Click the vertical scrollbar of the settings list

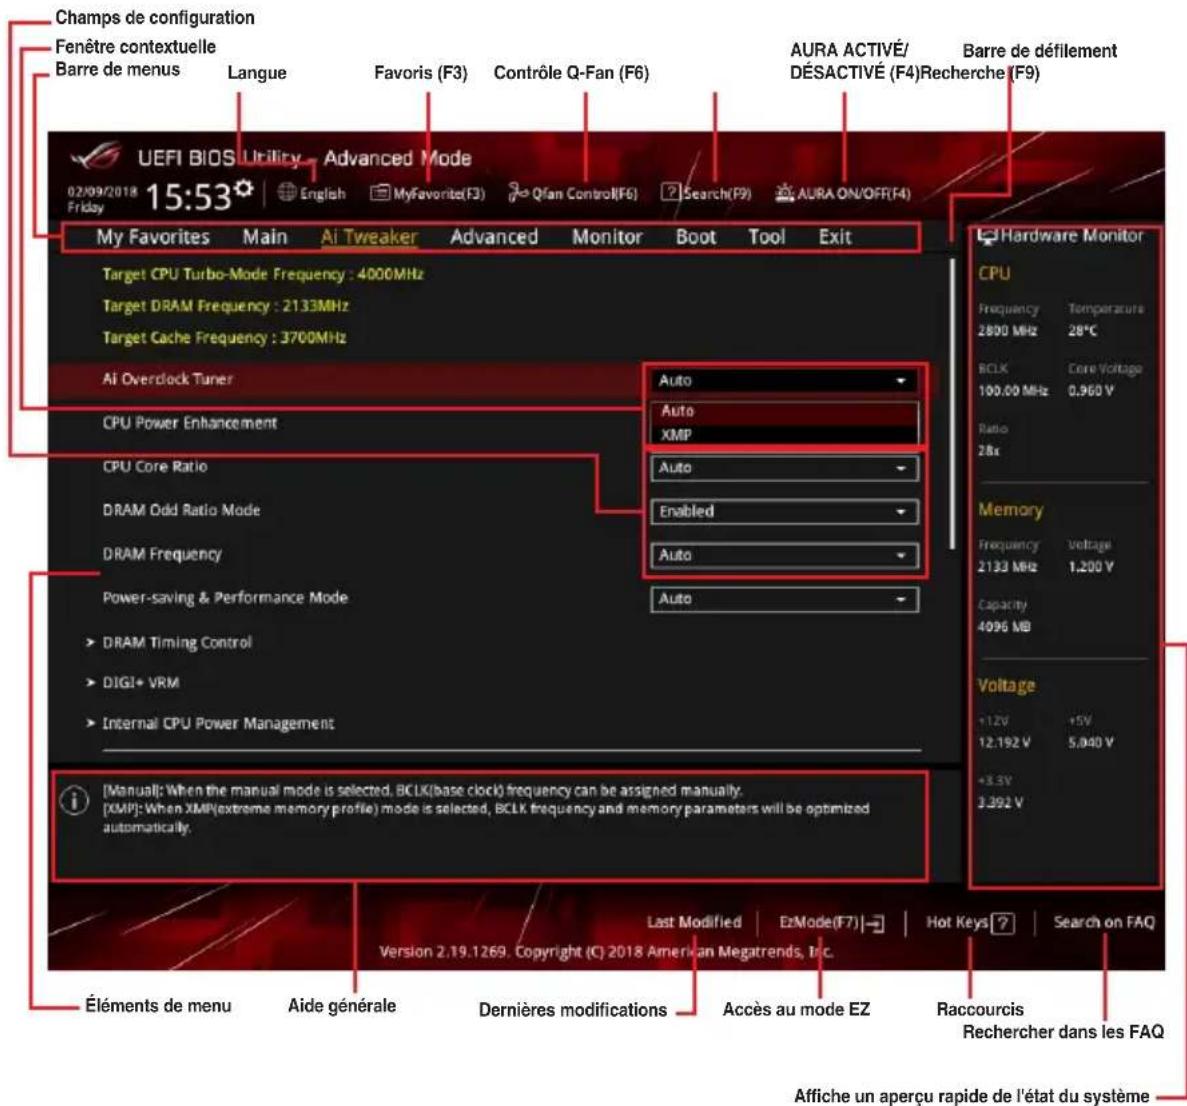952,403
